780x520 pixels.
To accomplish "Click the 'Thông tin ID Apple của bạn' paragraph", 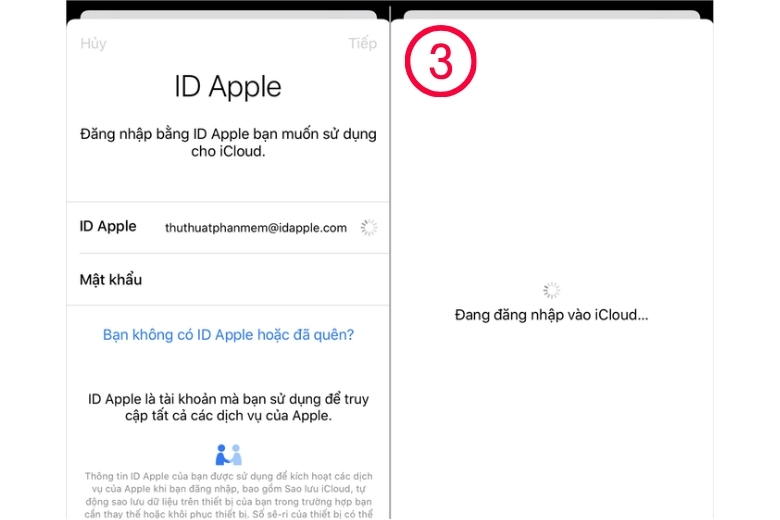I will click(x=228, y=495).
